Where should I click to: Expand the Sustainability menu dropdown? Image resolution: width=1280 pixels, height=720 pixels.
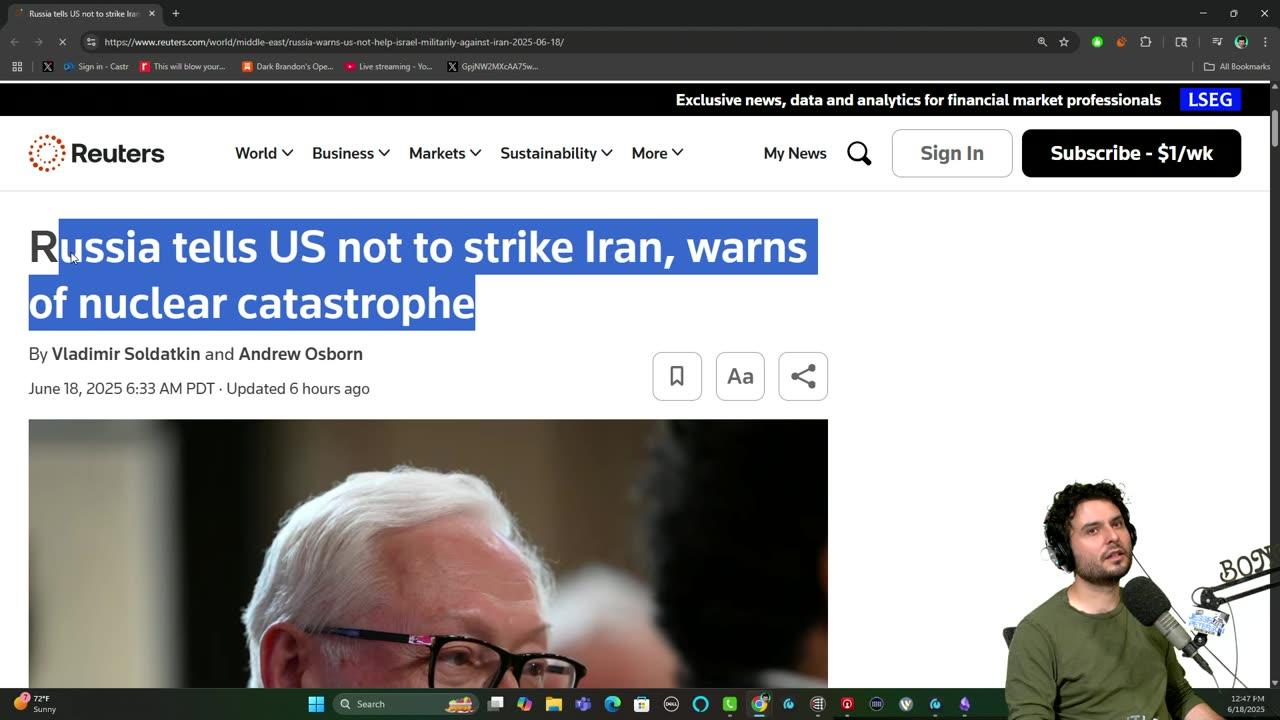pos(556,153)
